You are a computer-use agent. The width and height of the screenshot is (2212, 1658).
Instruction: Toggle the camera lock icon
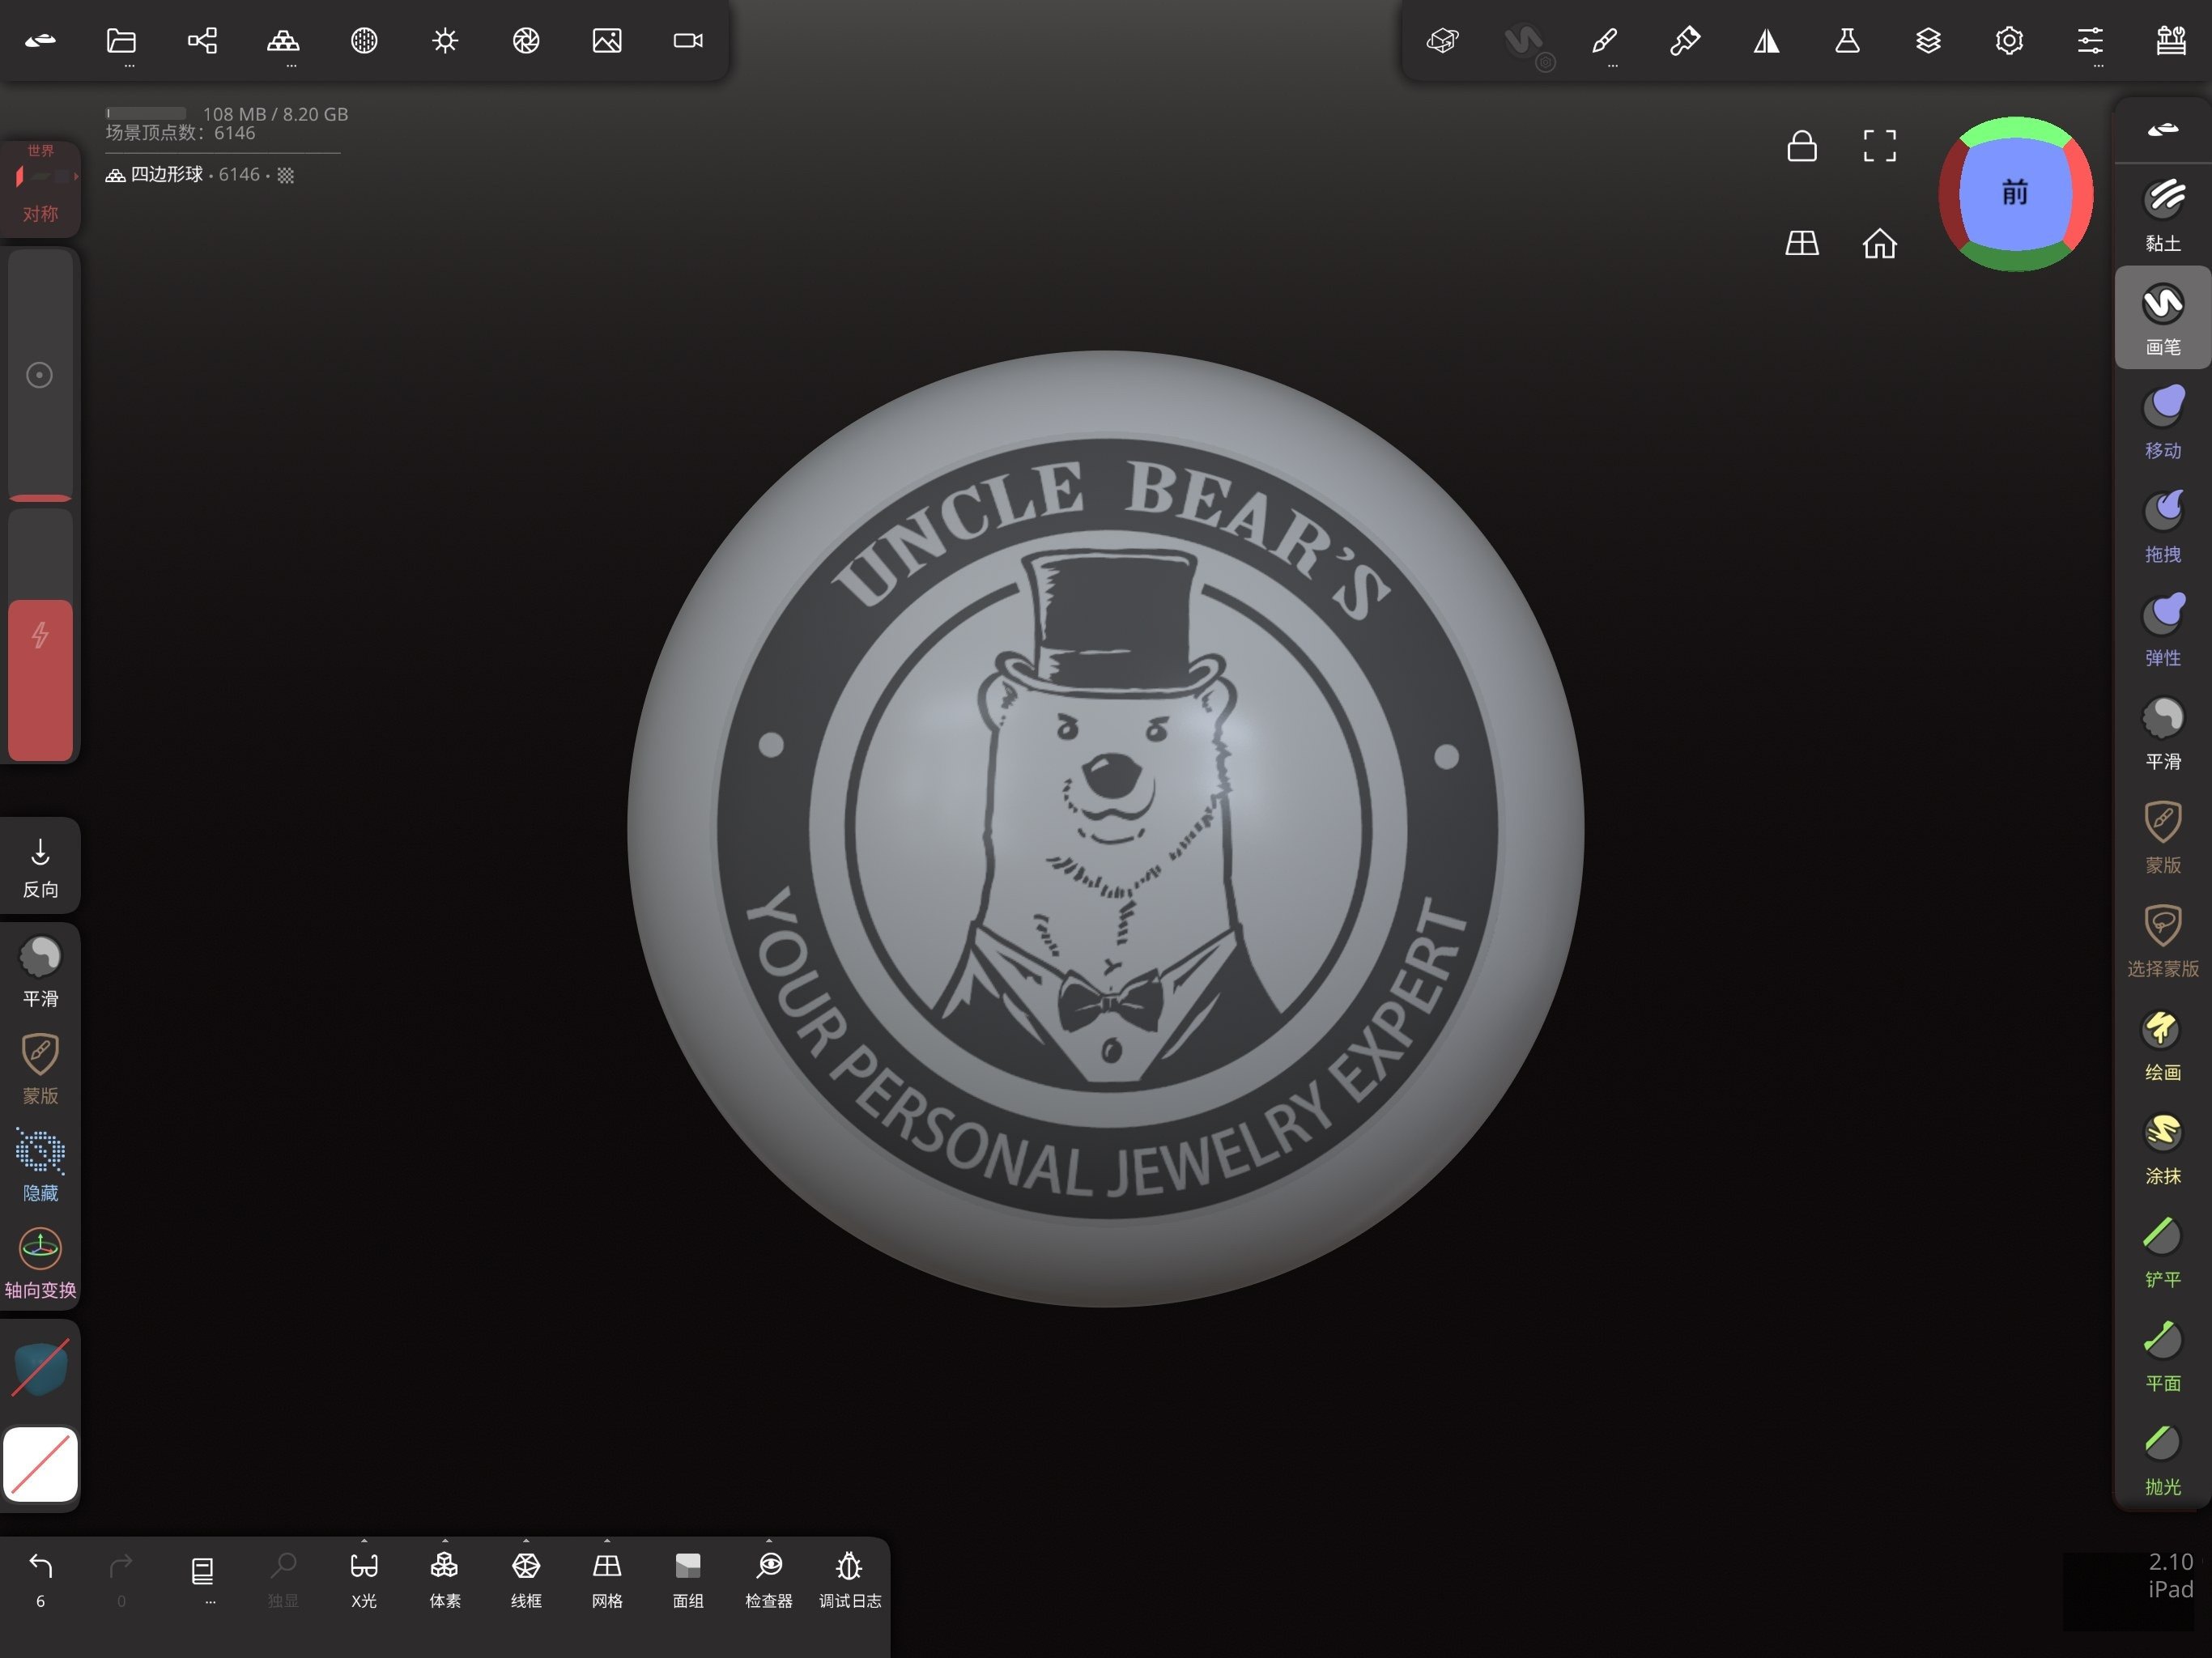point(1802,146)
